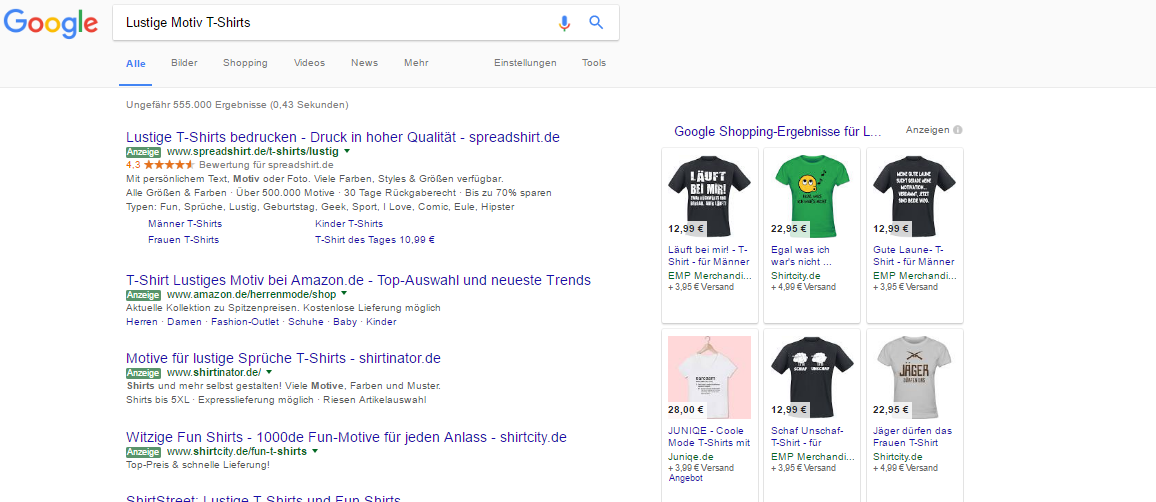Click Junique.de seller name
The width and height of the screenshot is (1156, 502).
[691, 457]
